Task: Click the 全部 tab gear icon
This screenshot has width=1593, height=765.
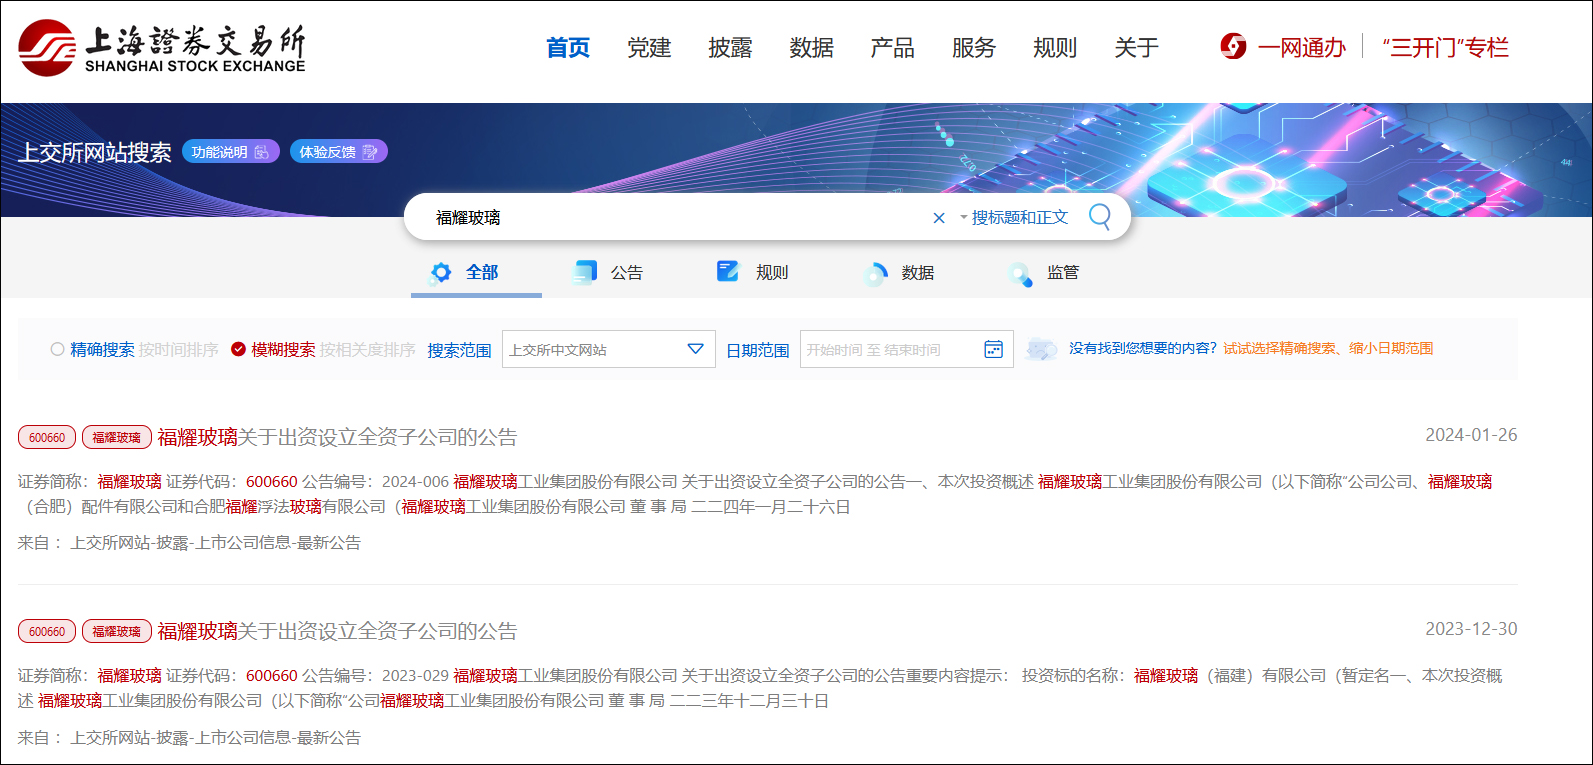Action: 440,273
